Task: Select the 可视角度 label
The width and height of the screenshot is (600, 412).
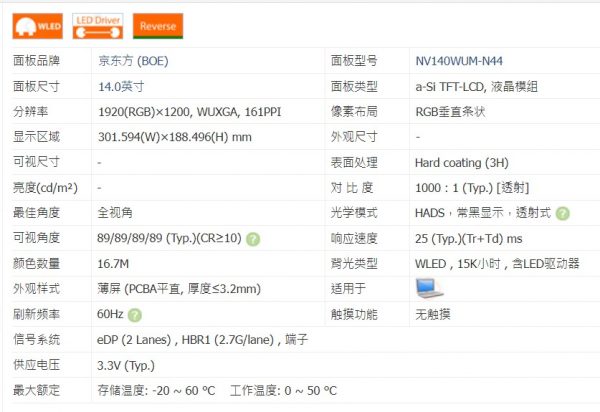Action: coord(36,238)
